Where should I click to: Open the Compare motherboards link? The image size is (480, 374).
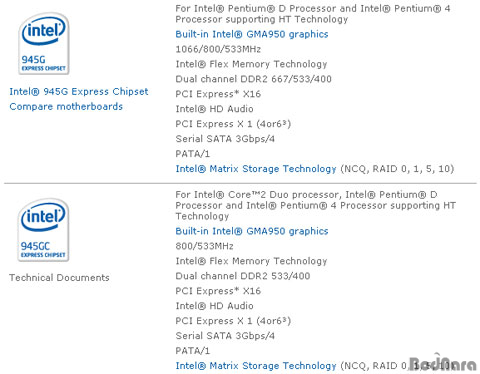tap(66, 107)
